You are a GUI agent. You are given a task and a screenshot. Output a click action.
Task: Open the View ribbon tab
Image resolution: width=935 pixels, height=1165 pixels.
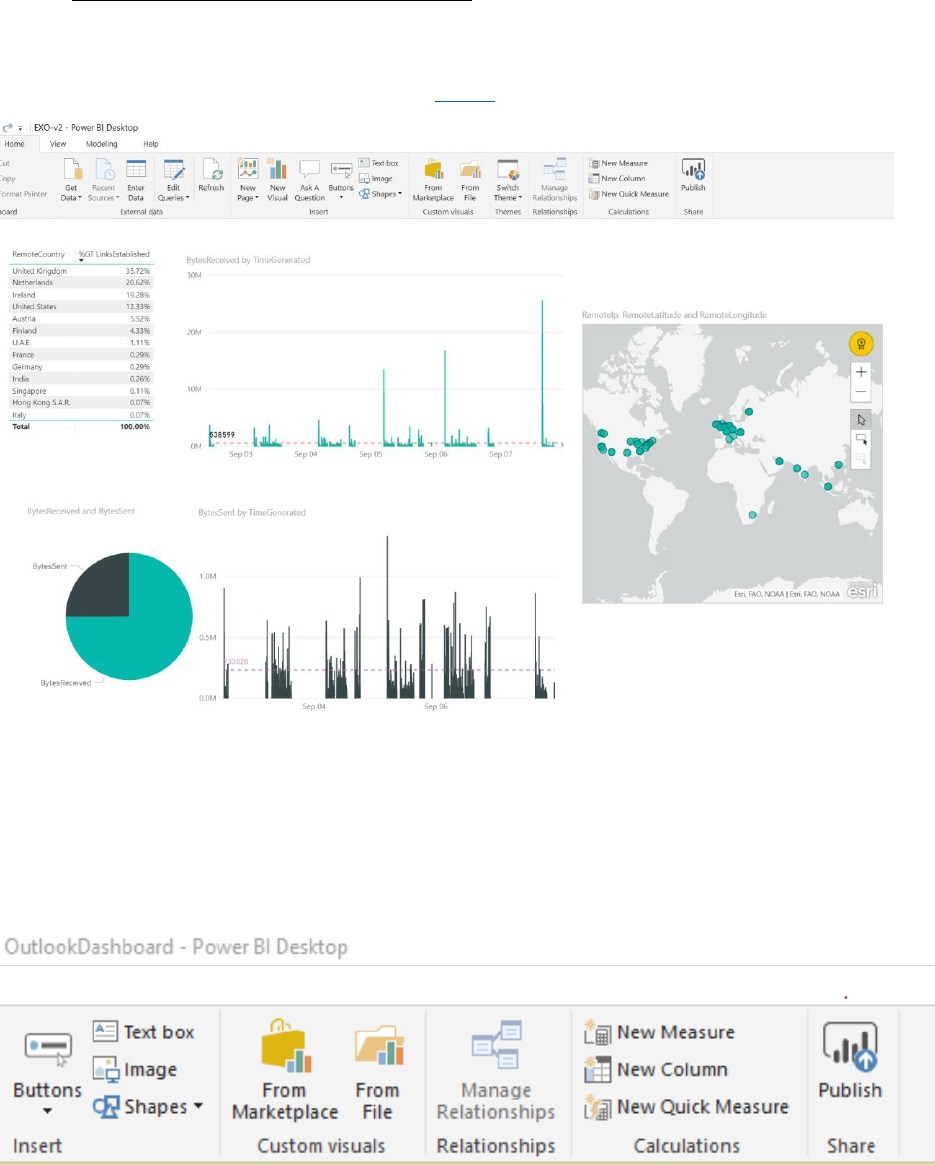tap(58, 144)
